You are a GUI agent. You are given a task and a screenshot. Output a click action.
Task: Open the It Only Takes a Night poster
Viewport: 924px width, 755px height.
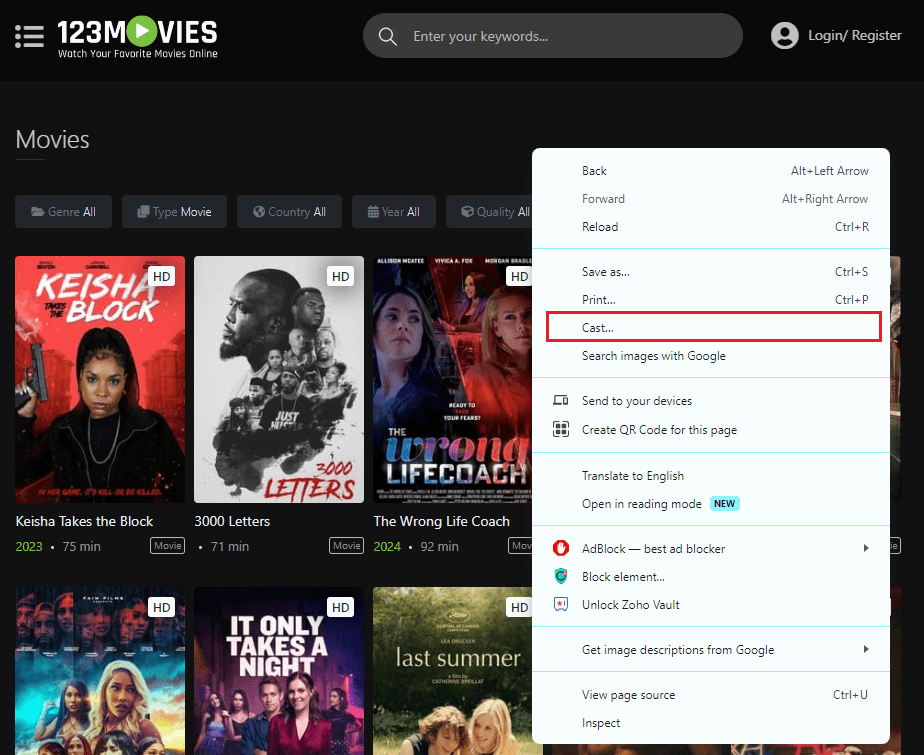pos(279,671)
